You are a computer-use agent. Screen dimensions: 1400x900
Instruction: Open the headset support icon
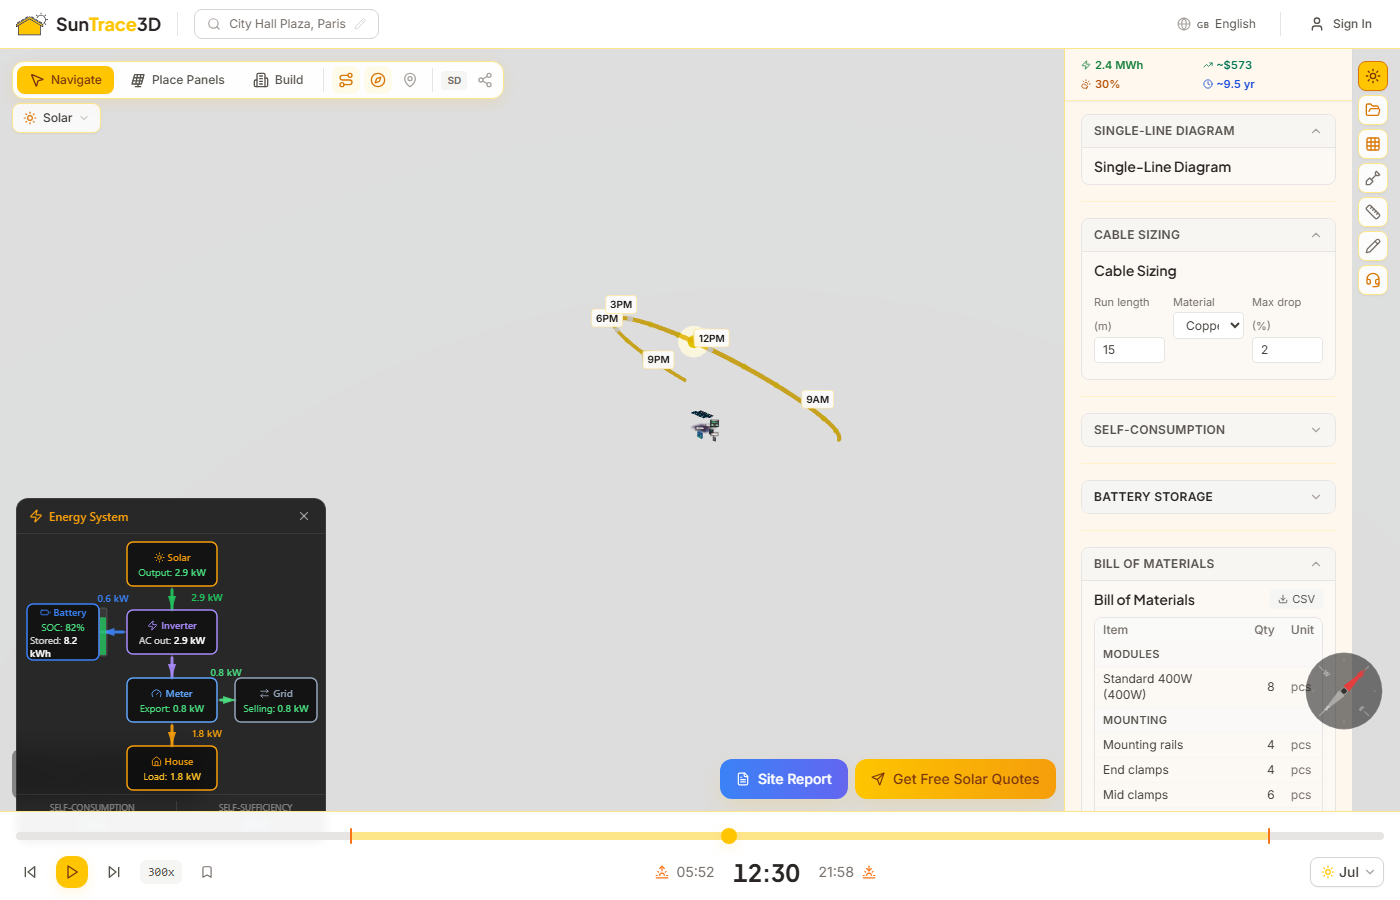point(1373,280)
